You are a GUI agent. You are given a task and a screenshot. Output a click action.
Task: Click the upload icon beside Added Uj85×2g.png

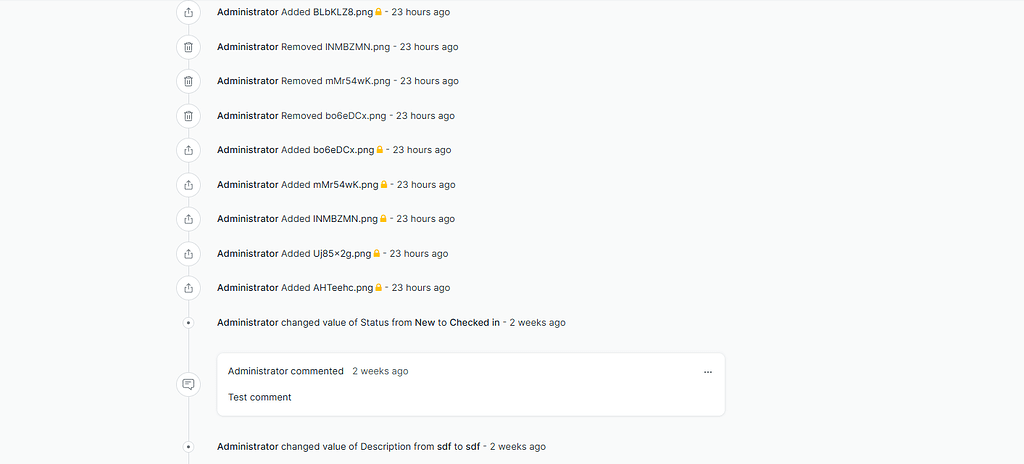188,254
